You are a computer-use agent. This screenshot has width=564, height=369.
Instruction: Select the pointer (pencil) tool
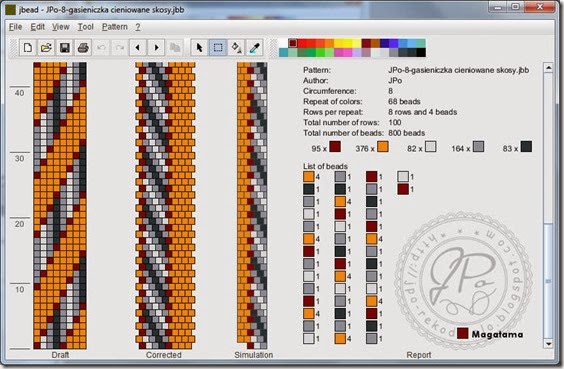(x=199, y=47)
